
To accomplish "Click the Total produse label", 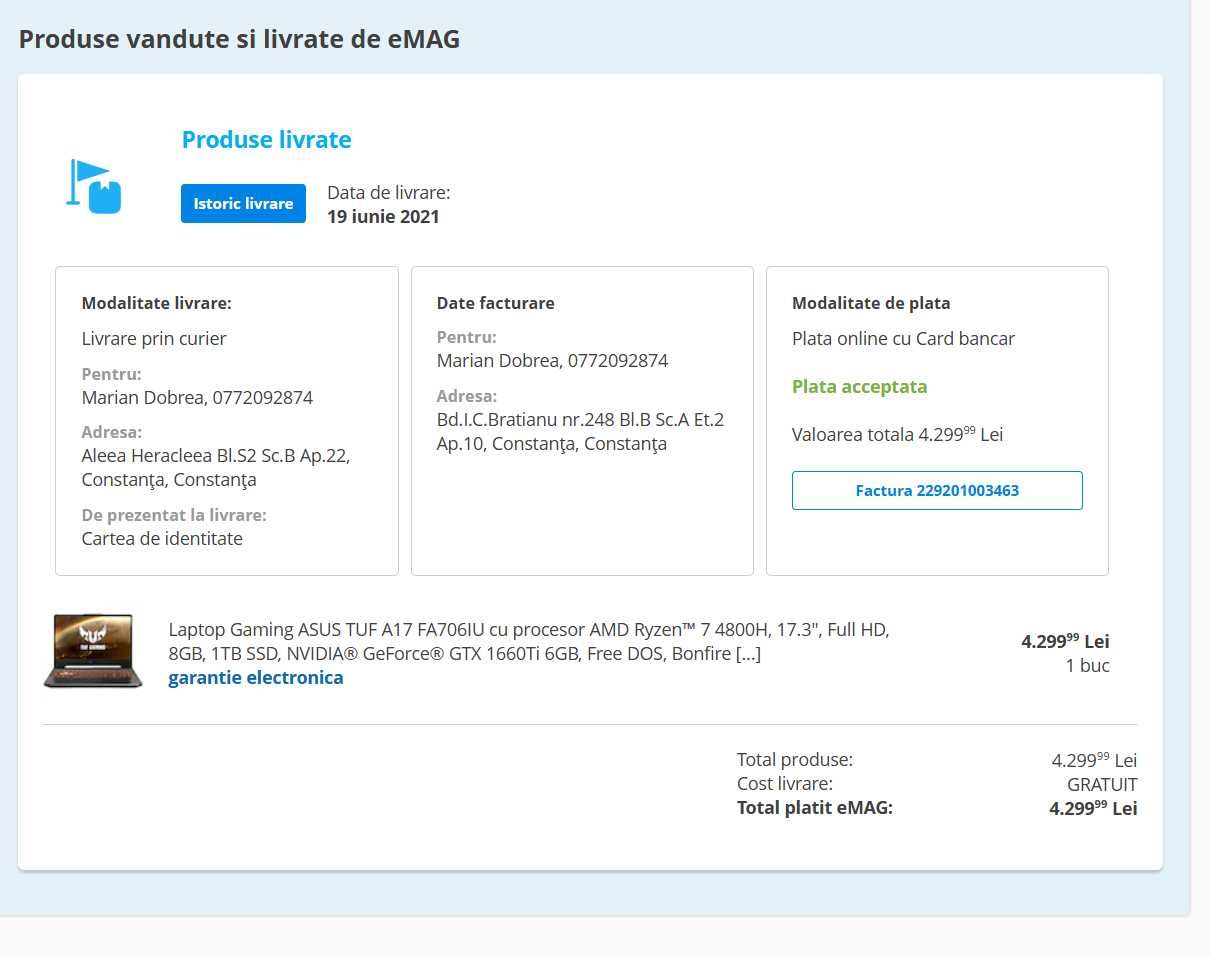I will tap(795, 760).
